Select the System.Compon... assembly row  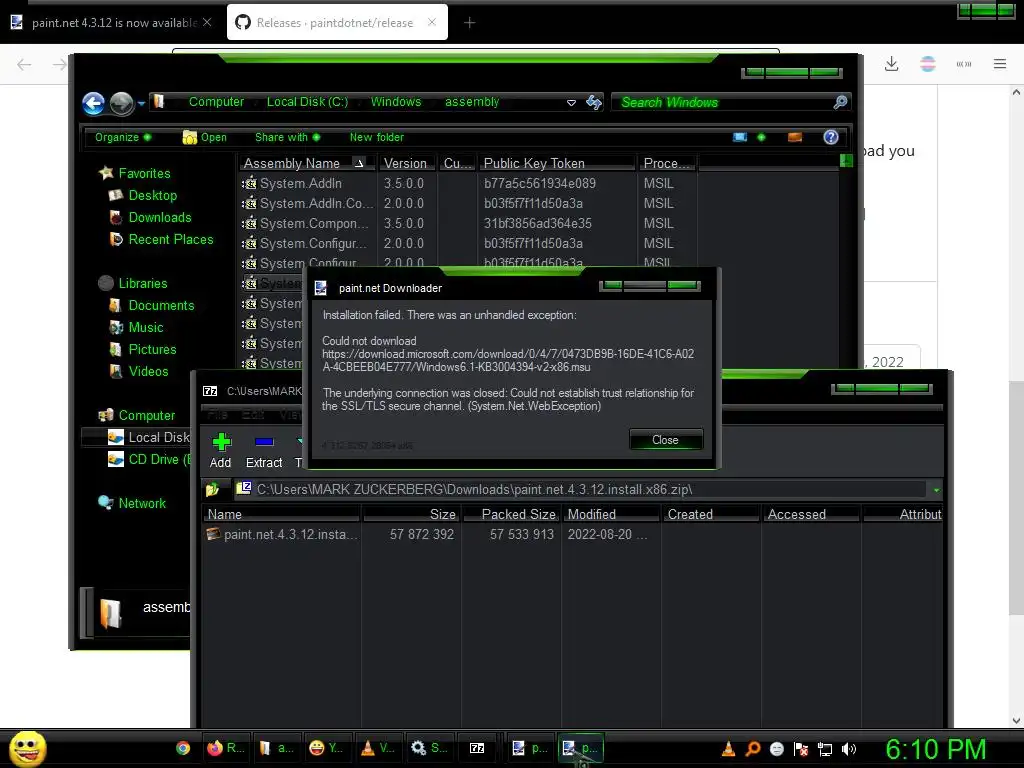tap(469, 223)
